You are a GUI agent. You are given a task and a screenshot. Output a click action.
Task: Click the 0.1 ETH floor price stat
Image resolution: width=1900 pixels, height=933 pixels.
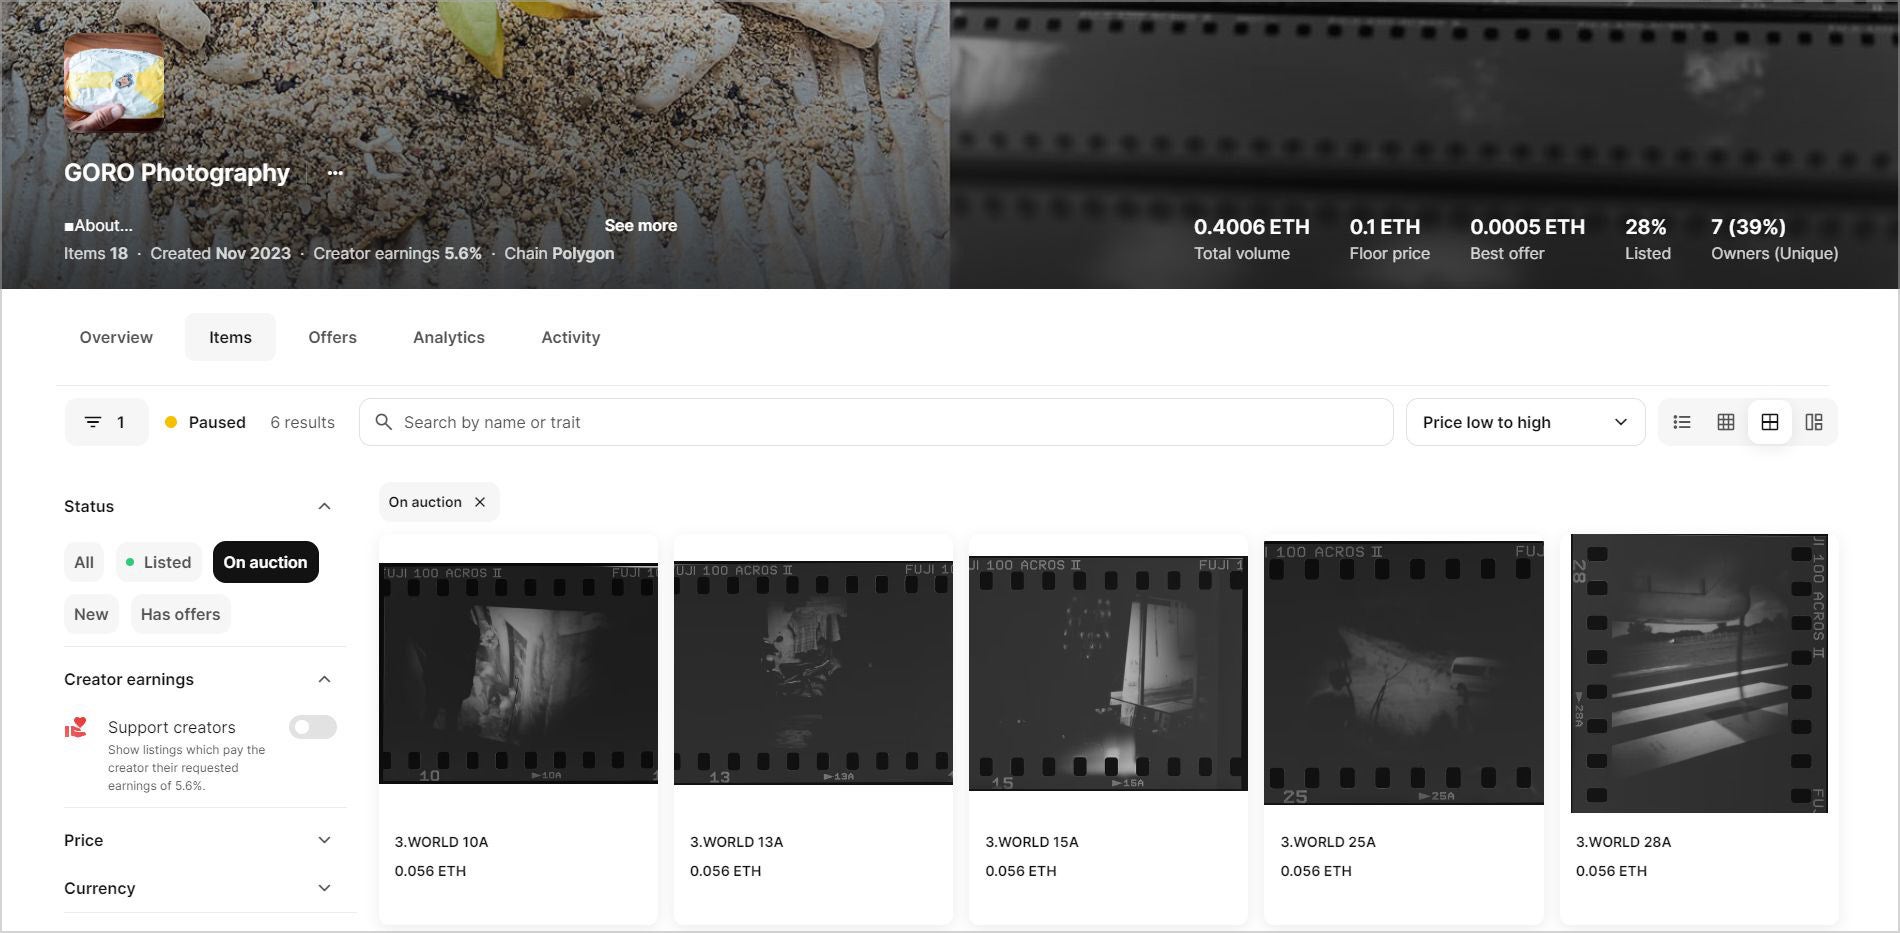click(1389, 239)
